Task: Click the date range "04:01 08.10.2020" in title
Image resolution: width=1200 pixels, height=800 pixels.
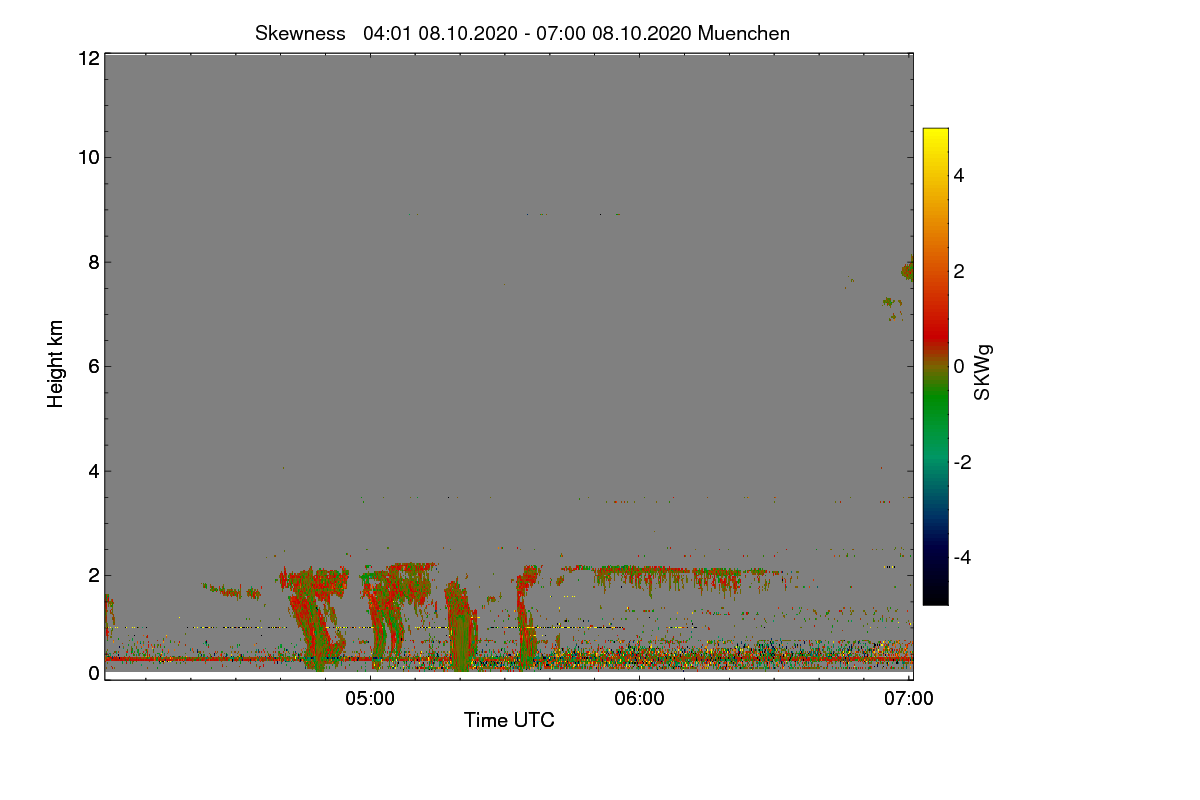Action: pyautogui.click(x=441, y=33)
